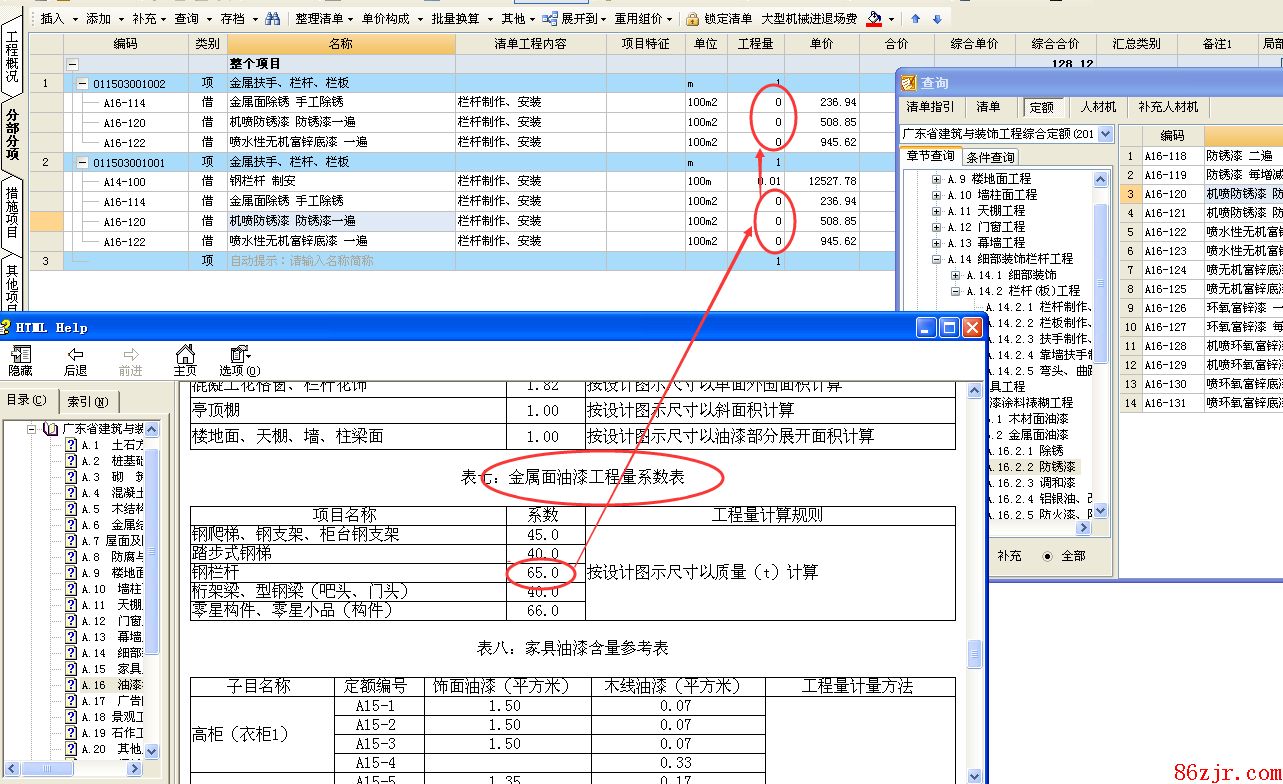The image size is (1283, 784).
Task: Switch to the 人材机 tab in query panel
Action: 1097,107
